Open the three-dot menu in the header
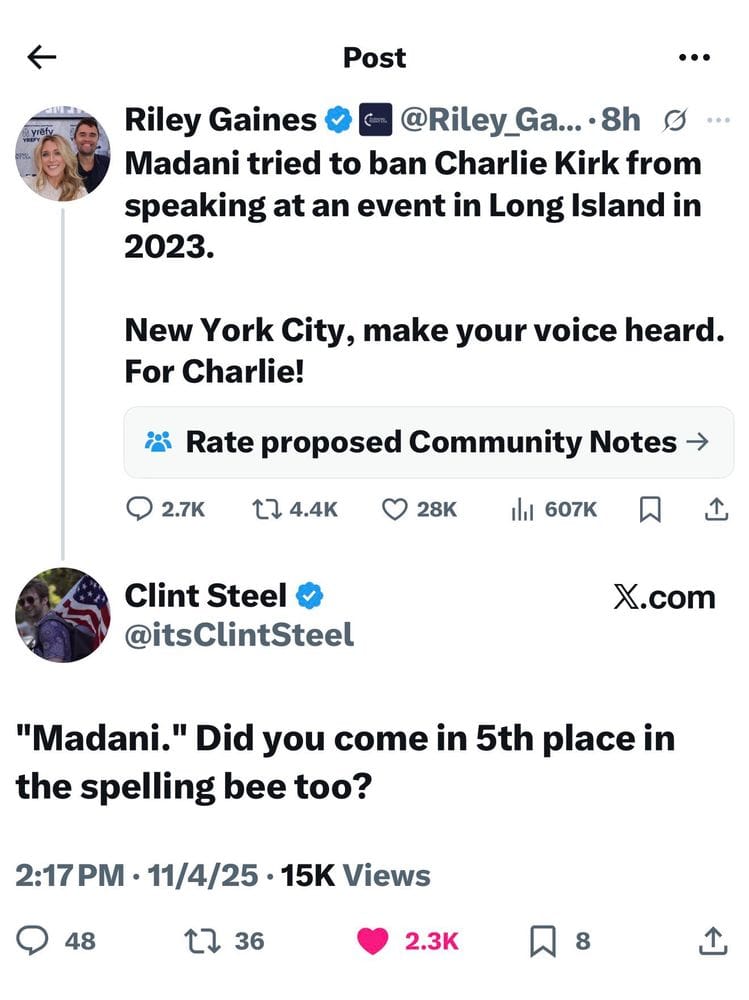Screen dimensions: 749x1000 (x=692, y=58)
